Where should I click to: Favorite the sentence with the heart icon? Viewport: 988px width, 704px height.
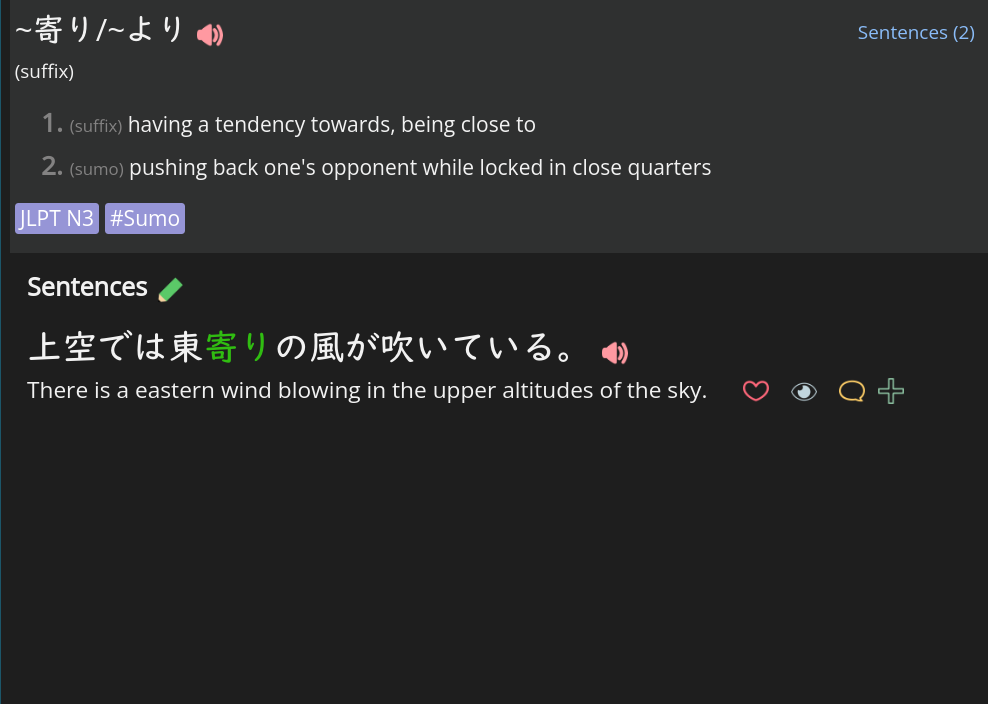[x=755, y=391]
